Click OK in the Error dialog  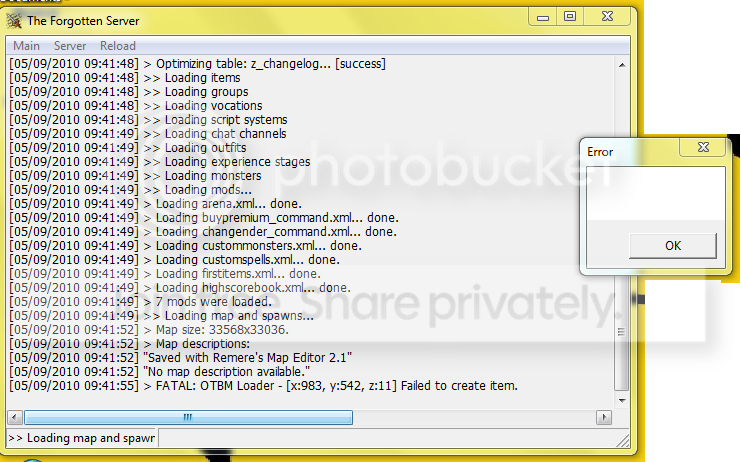pos(672,246)
